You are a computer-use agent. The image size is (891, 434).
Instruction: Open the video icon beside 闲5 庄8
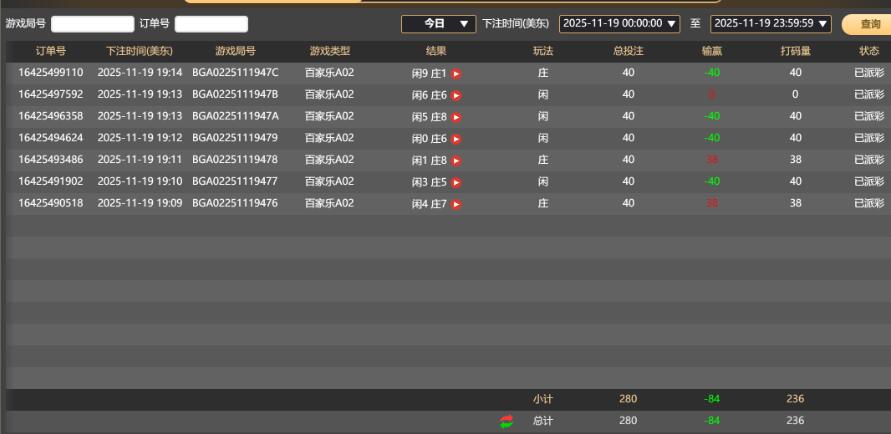[x=456, y=117]
